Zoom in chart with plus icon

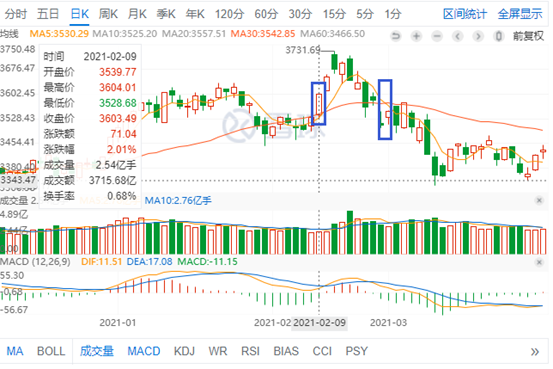coord(417,36)
